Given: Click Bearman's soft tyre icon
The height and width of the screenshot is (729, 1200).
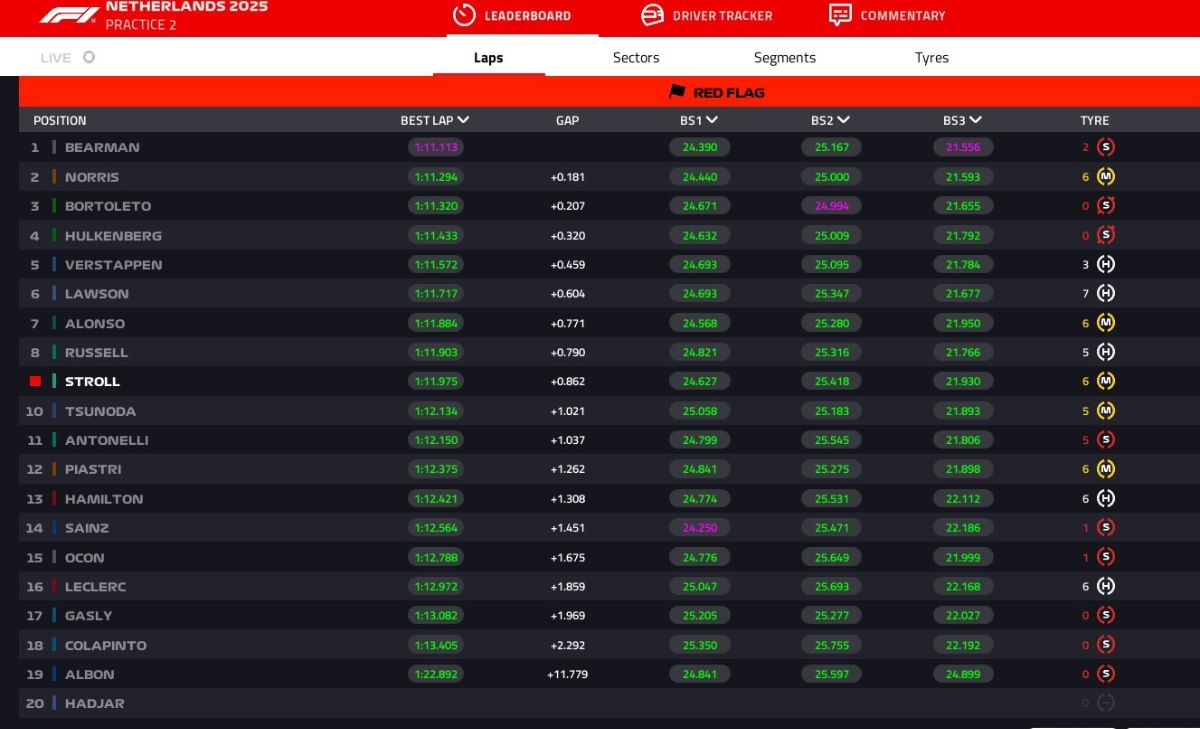Looking at the screenshot, I should coord(1105,147).
